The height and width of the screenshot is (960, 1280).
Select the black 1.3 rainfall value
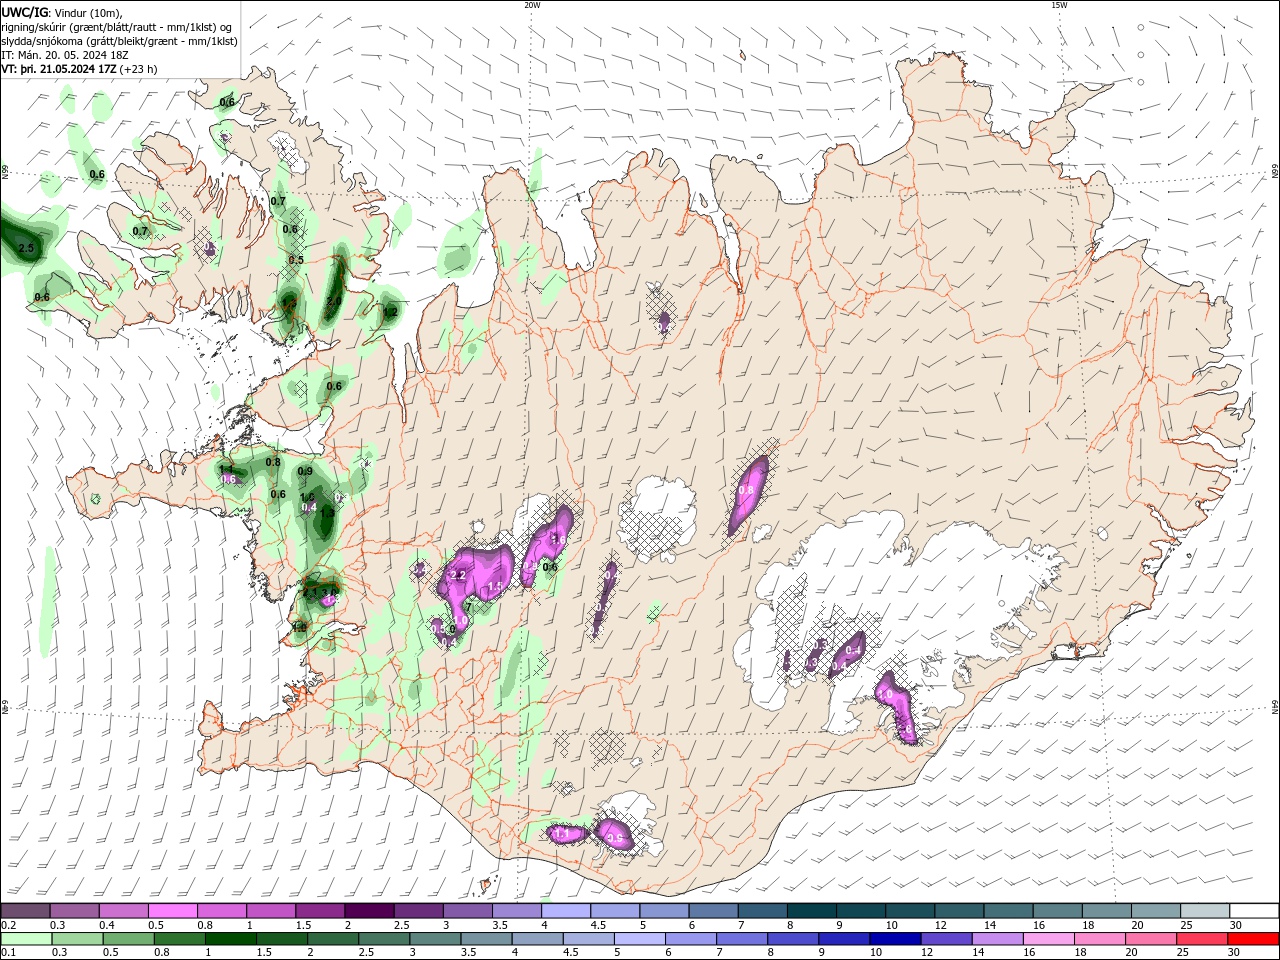point(327,512)
